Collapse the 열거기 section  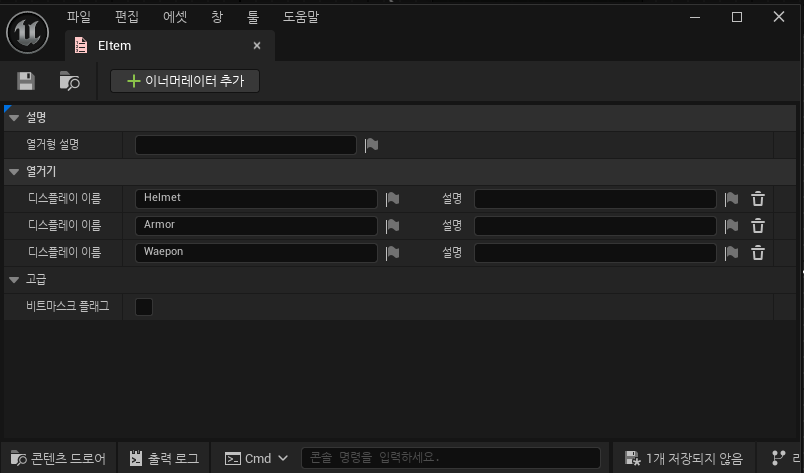pyautogui.click(x=14, y=172)
